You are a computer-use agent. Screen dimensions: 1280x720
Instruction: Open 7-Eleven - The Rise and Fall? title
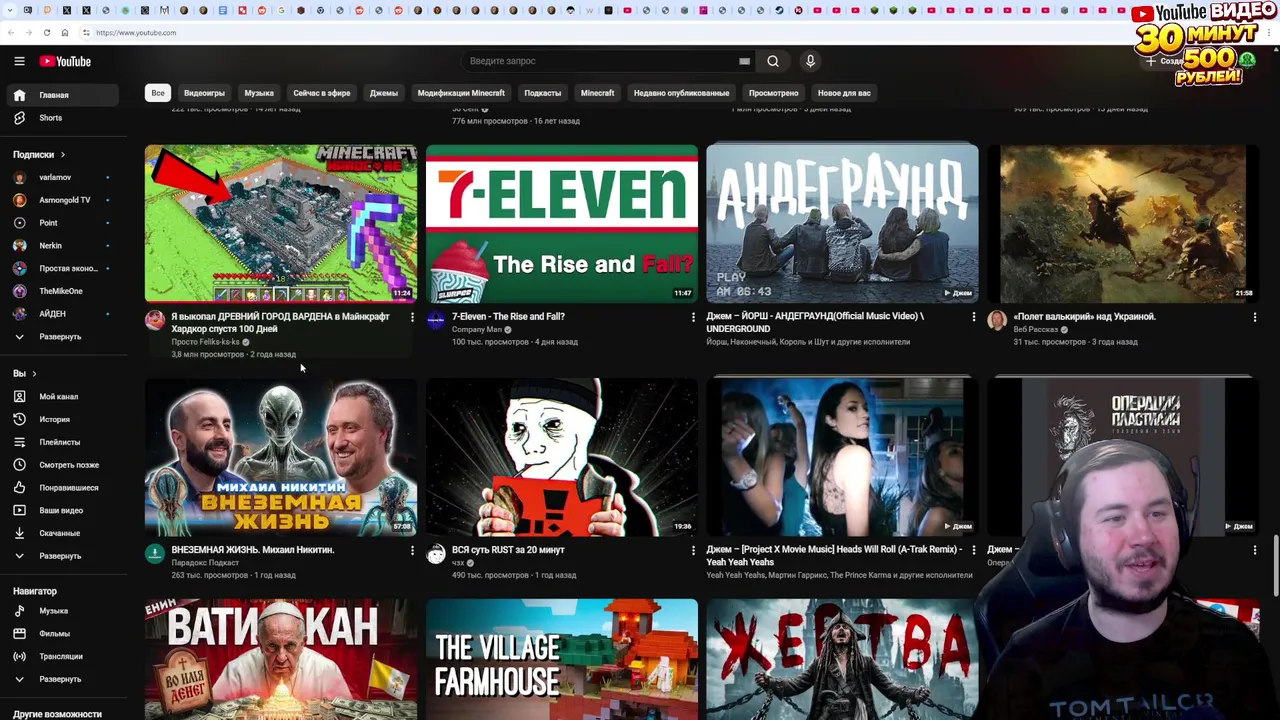point(508,317)
